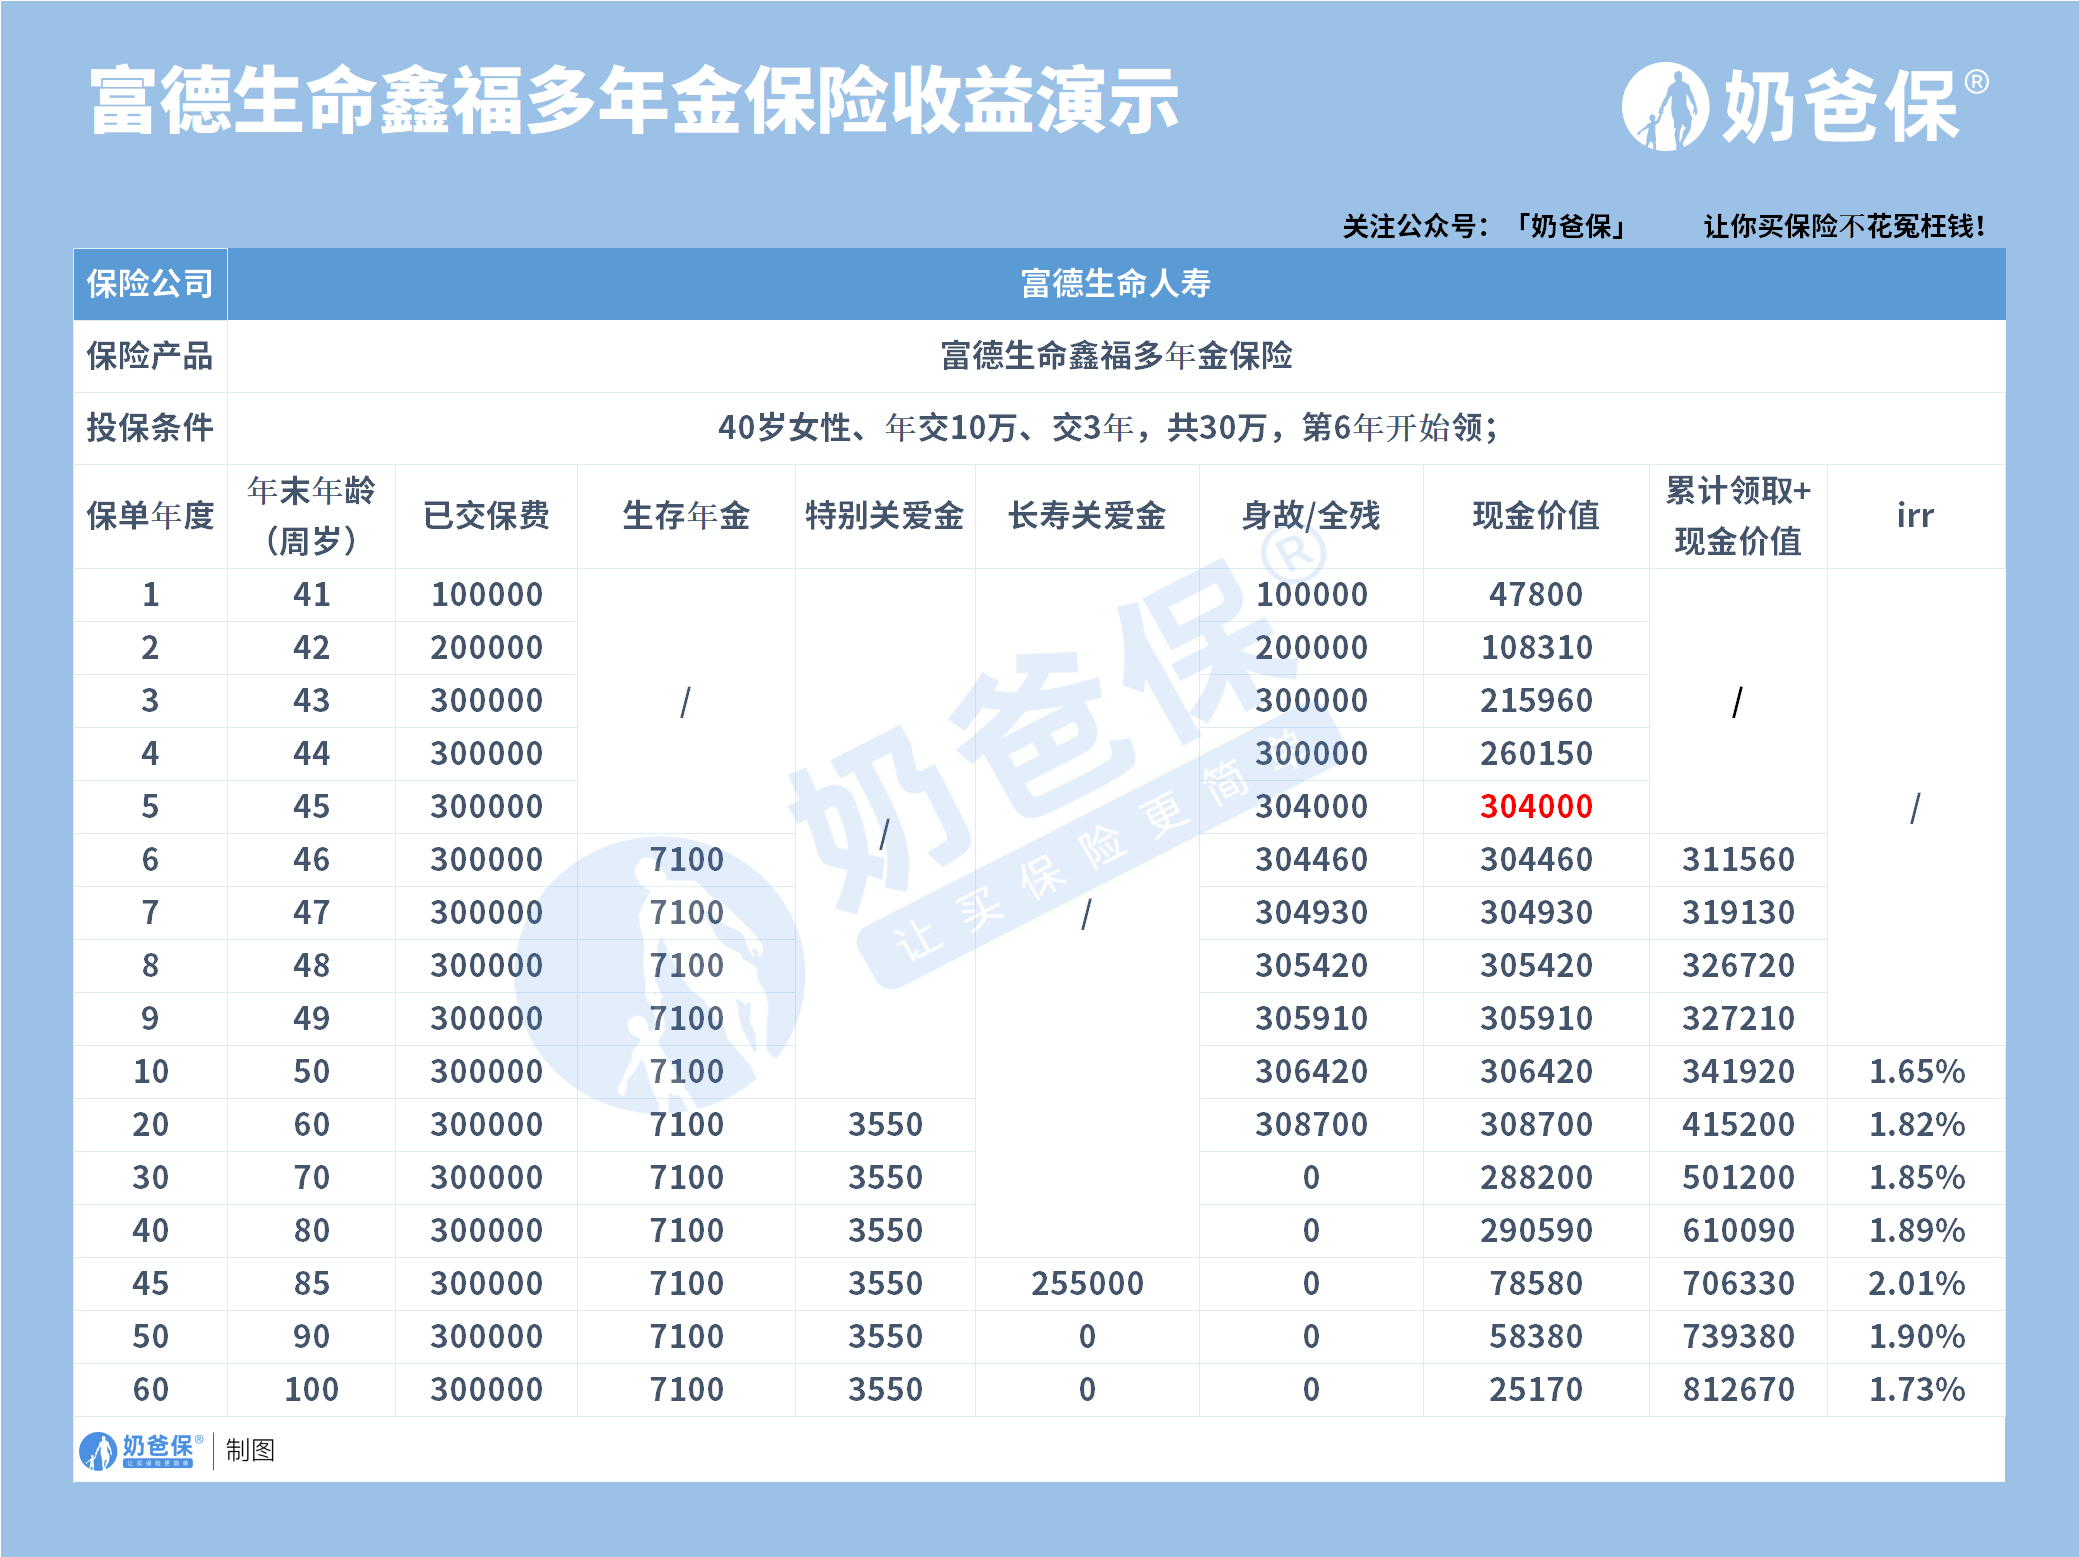
Task: Click the 长寿关爱金 column header
Action: pyautogui.click(x=1087, y=516)
